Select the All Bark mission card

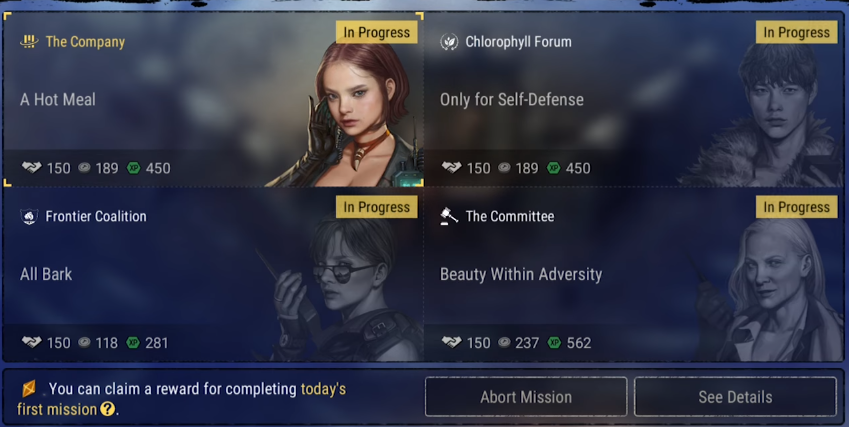click(x=213, y=274)
